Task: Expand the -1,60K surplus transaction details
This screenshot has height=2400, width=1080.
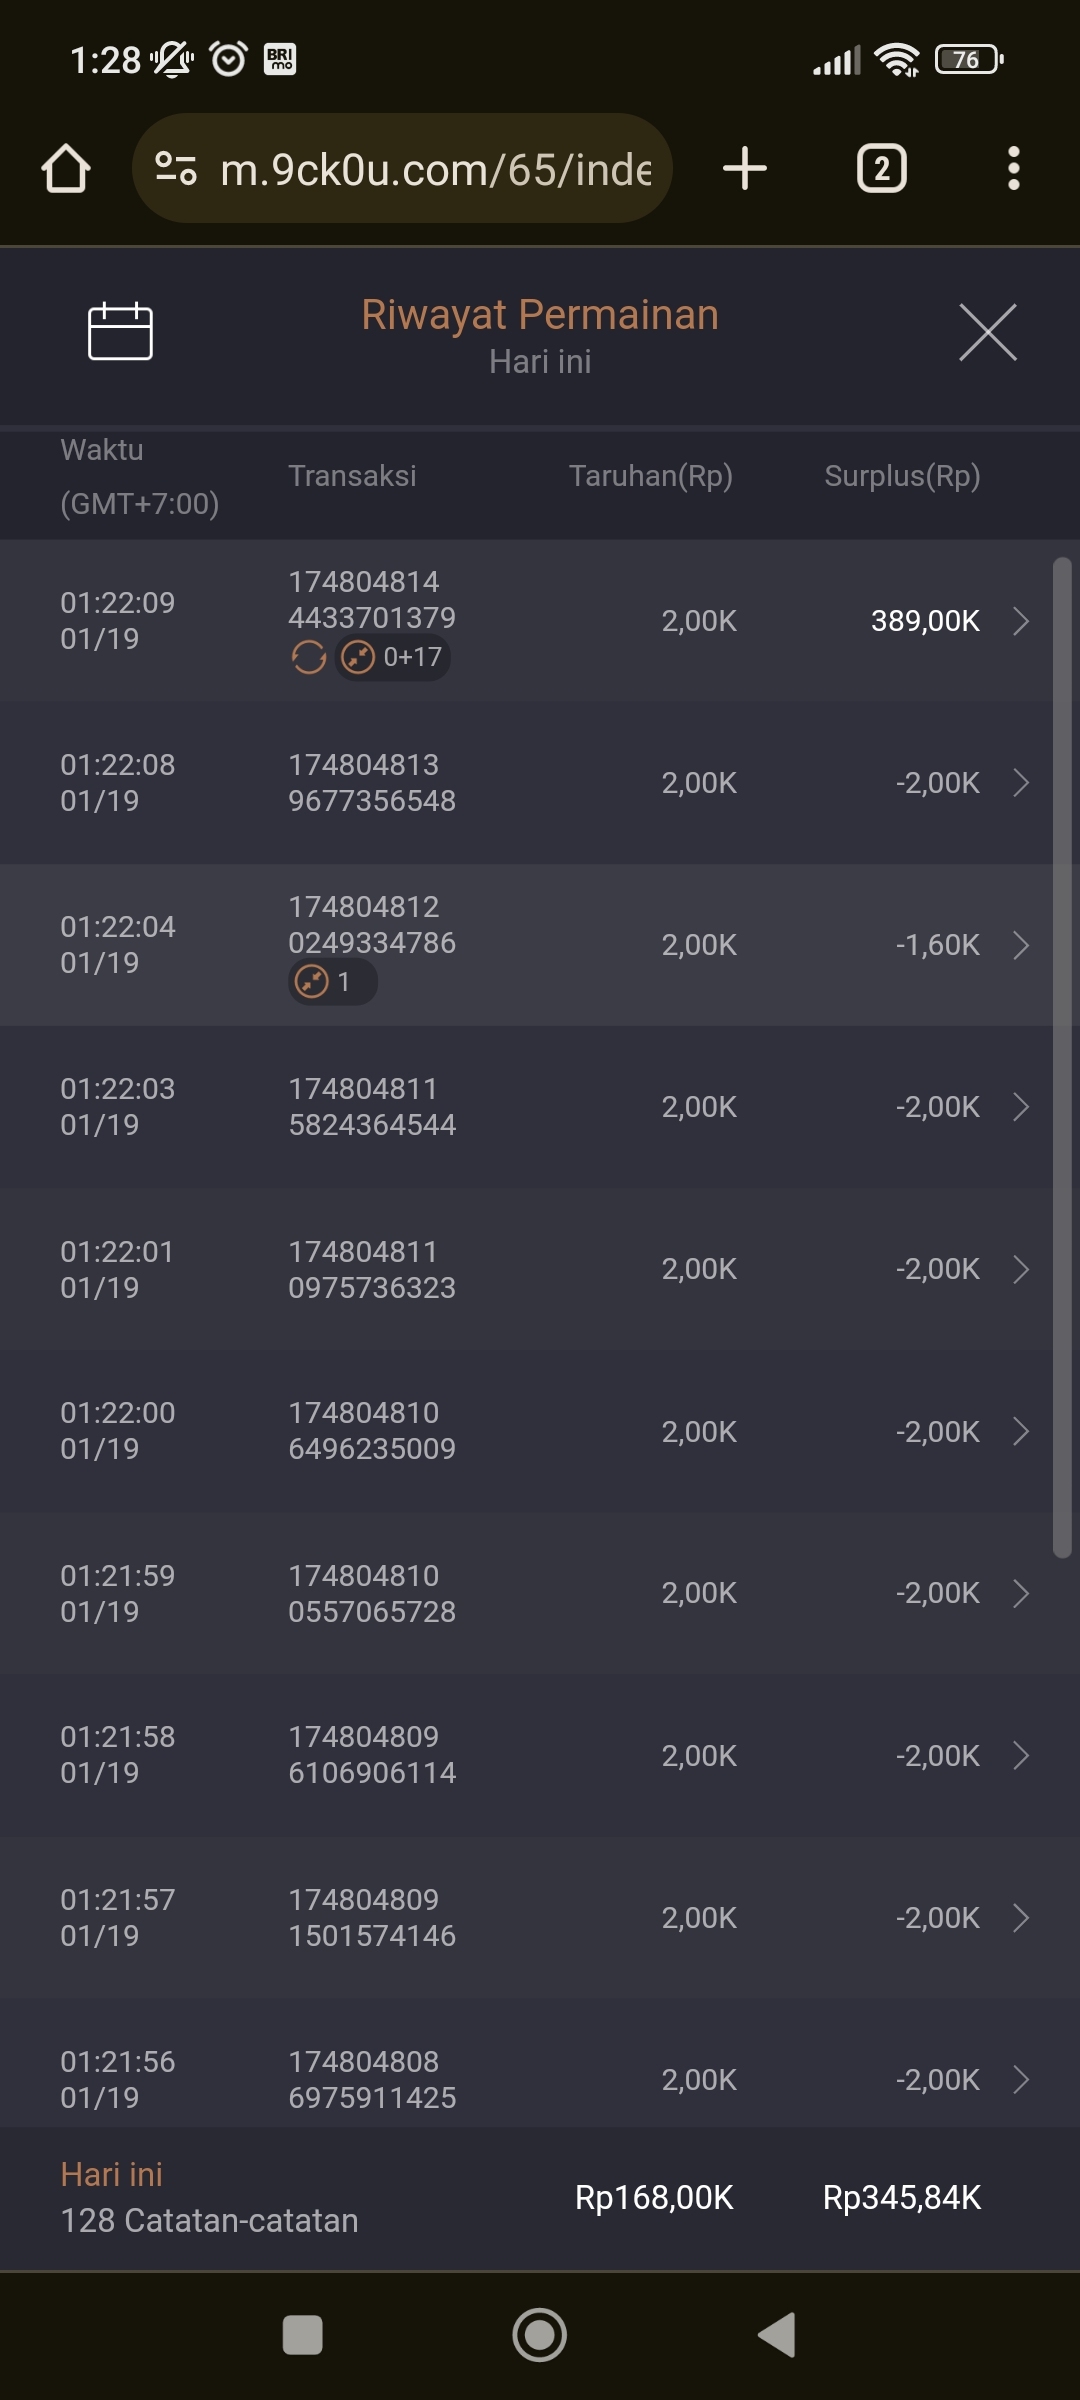Action: click(1020, 945)
